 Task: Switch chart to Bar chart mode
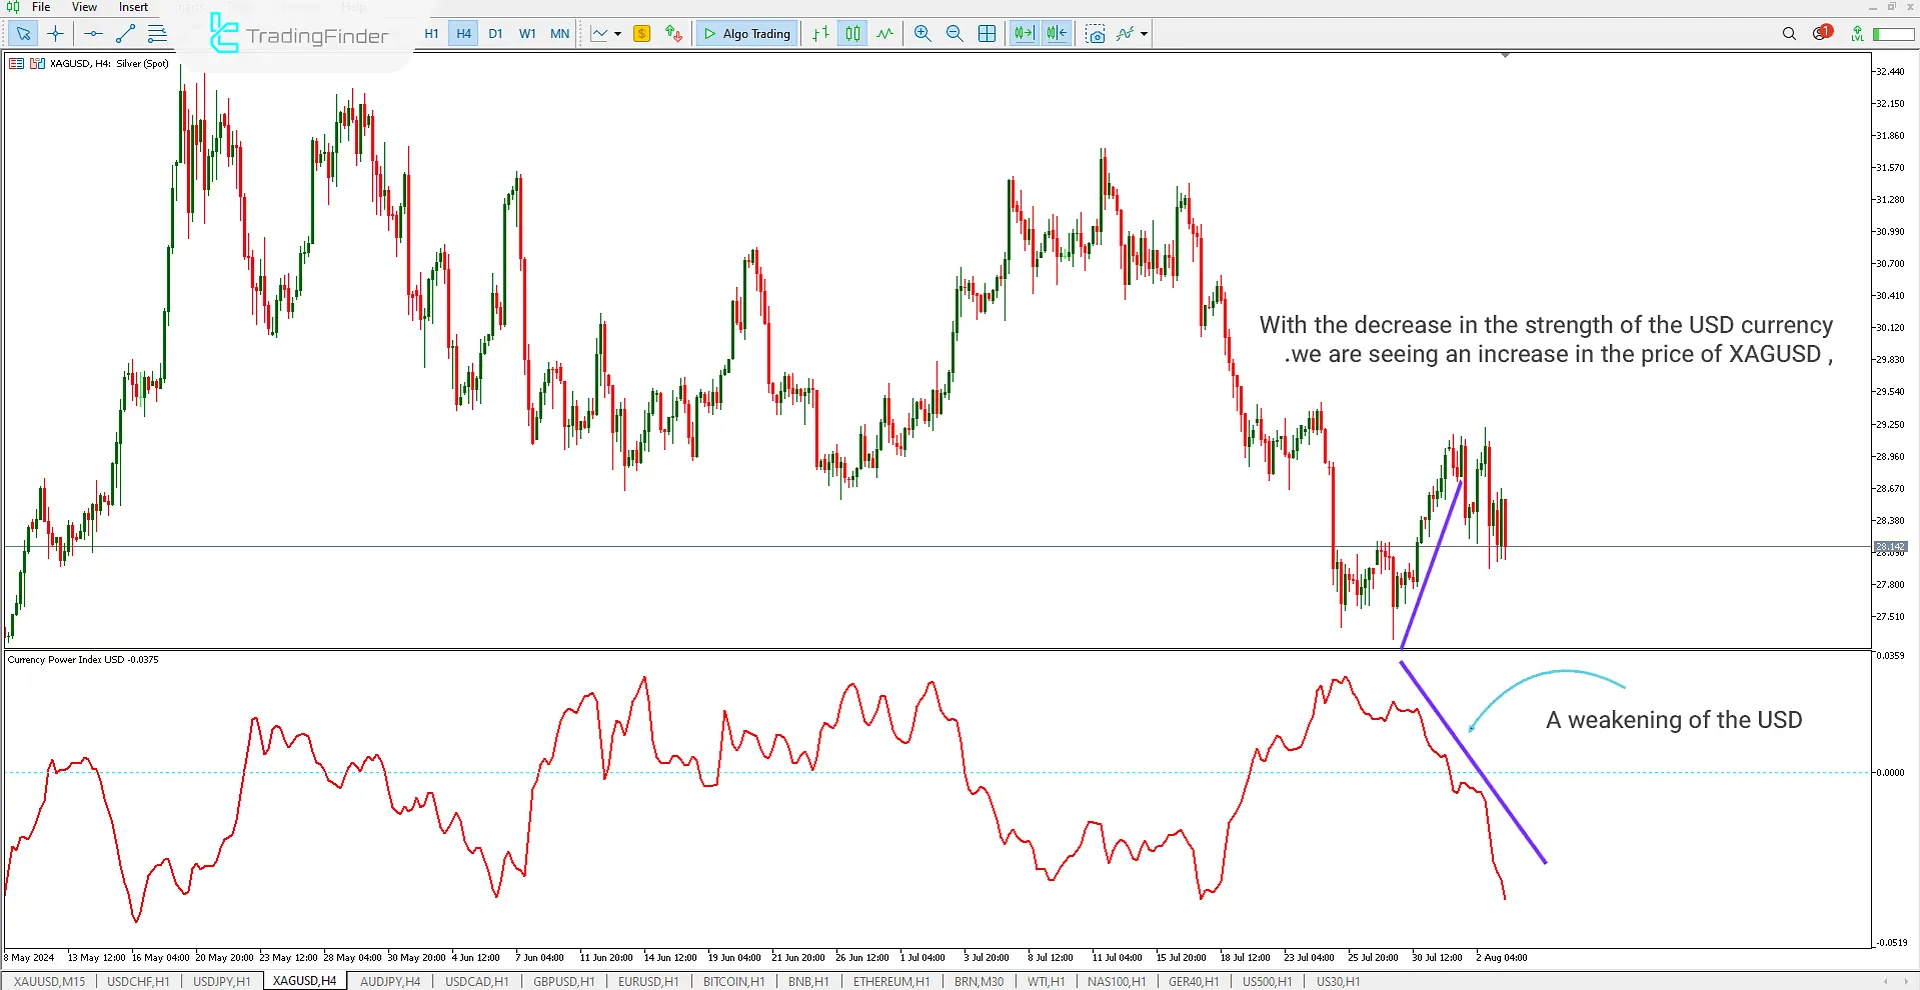point(820,33)
